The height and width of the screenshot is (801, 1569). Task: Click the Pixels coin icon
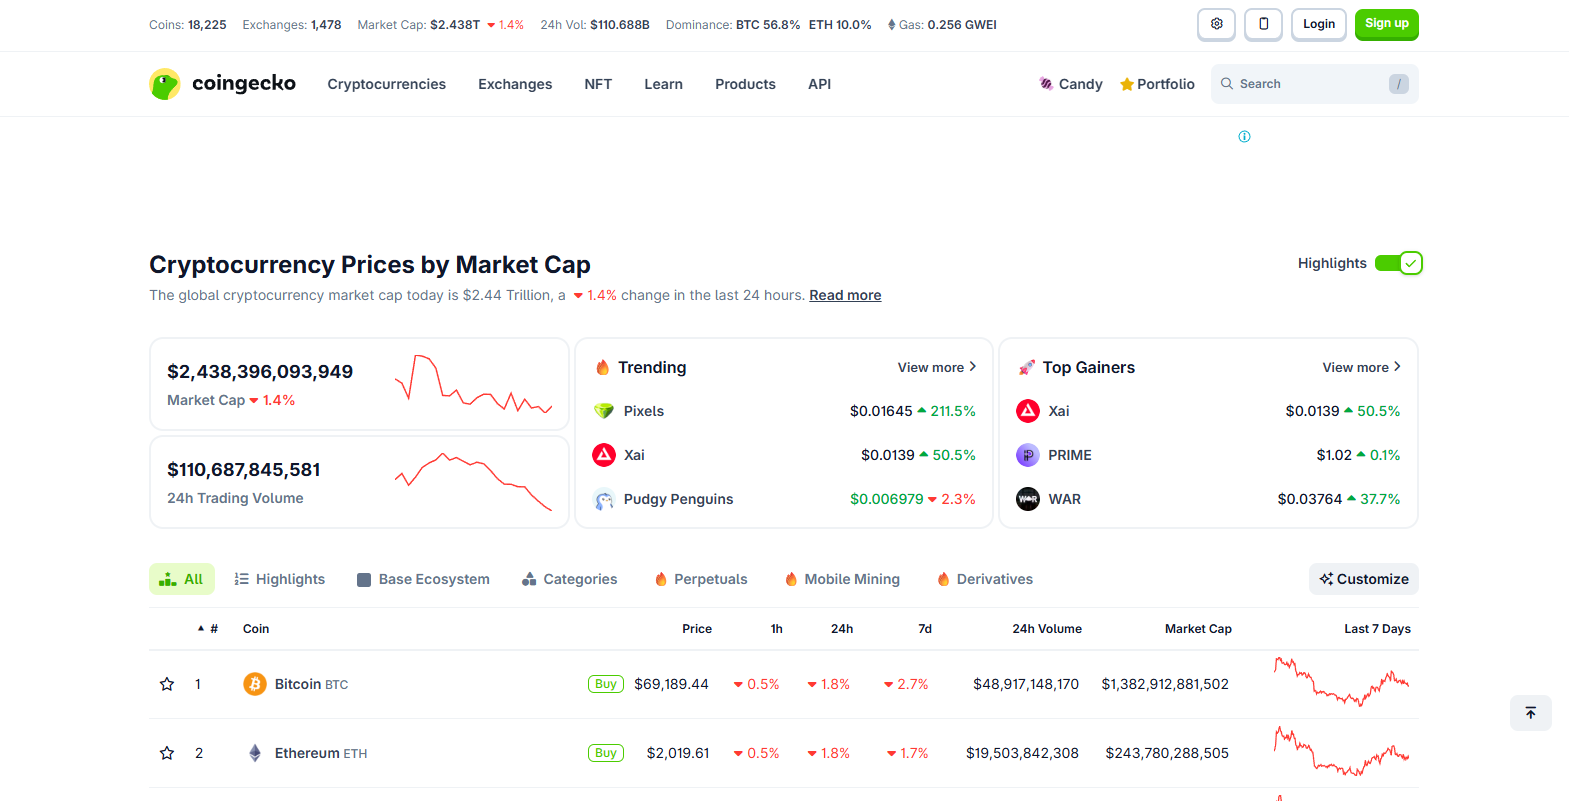pos(604,411)
